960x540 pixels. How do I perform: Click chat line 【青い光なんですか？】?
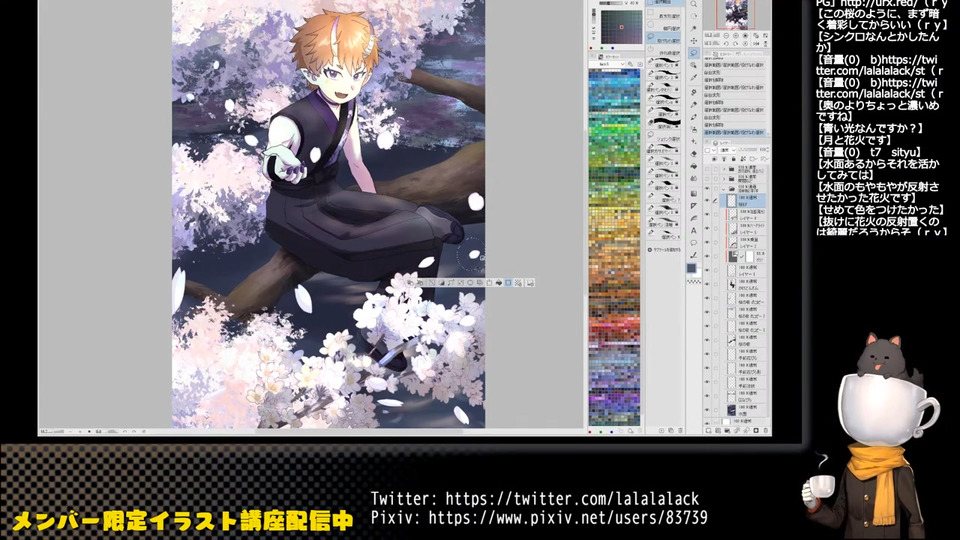point(870,129)
